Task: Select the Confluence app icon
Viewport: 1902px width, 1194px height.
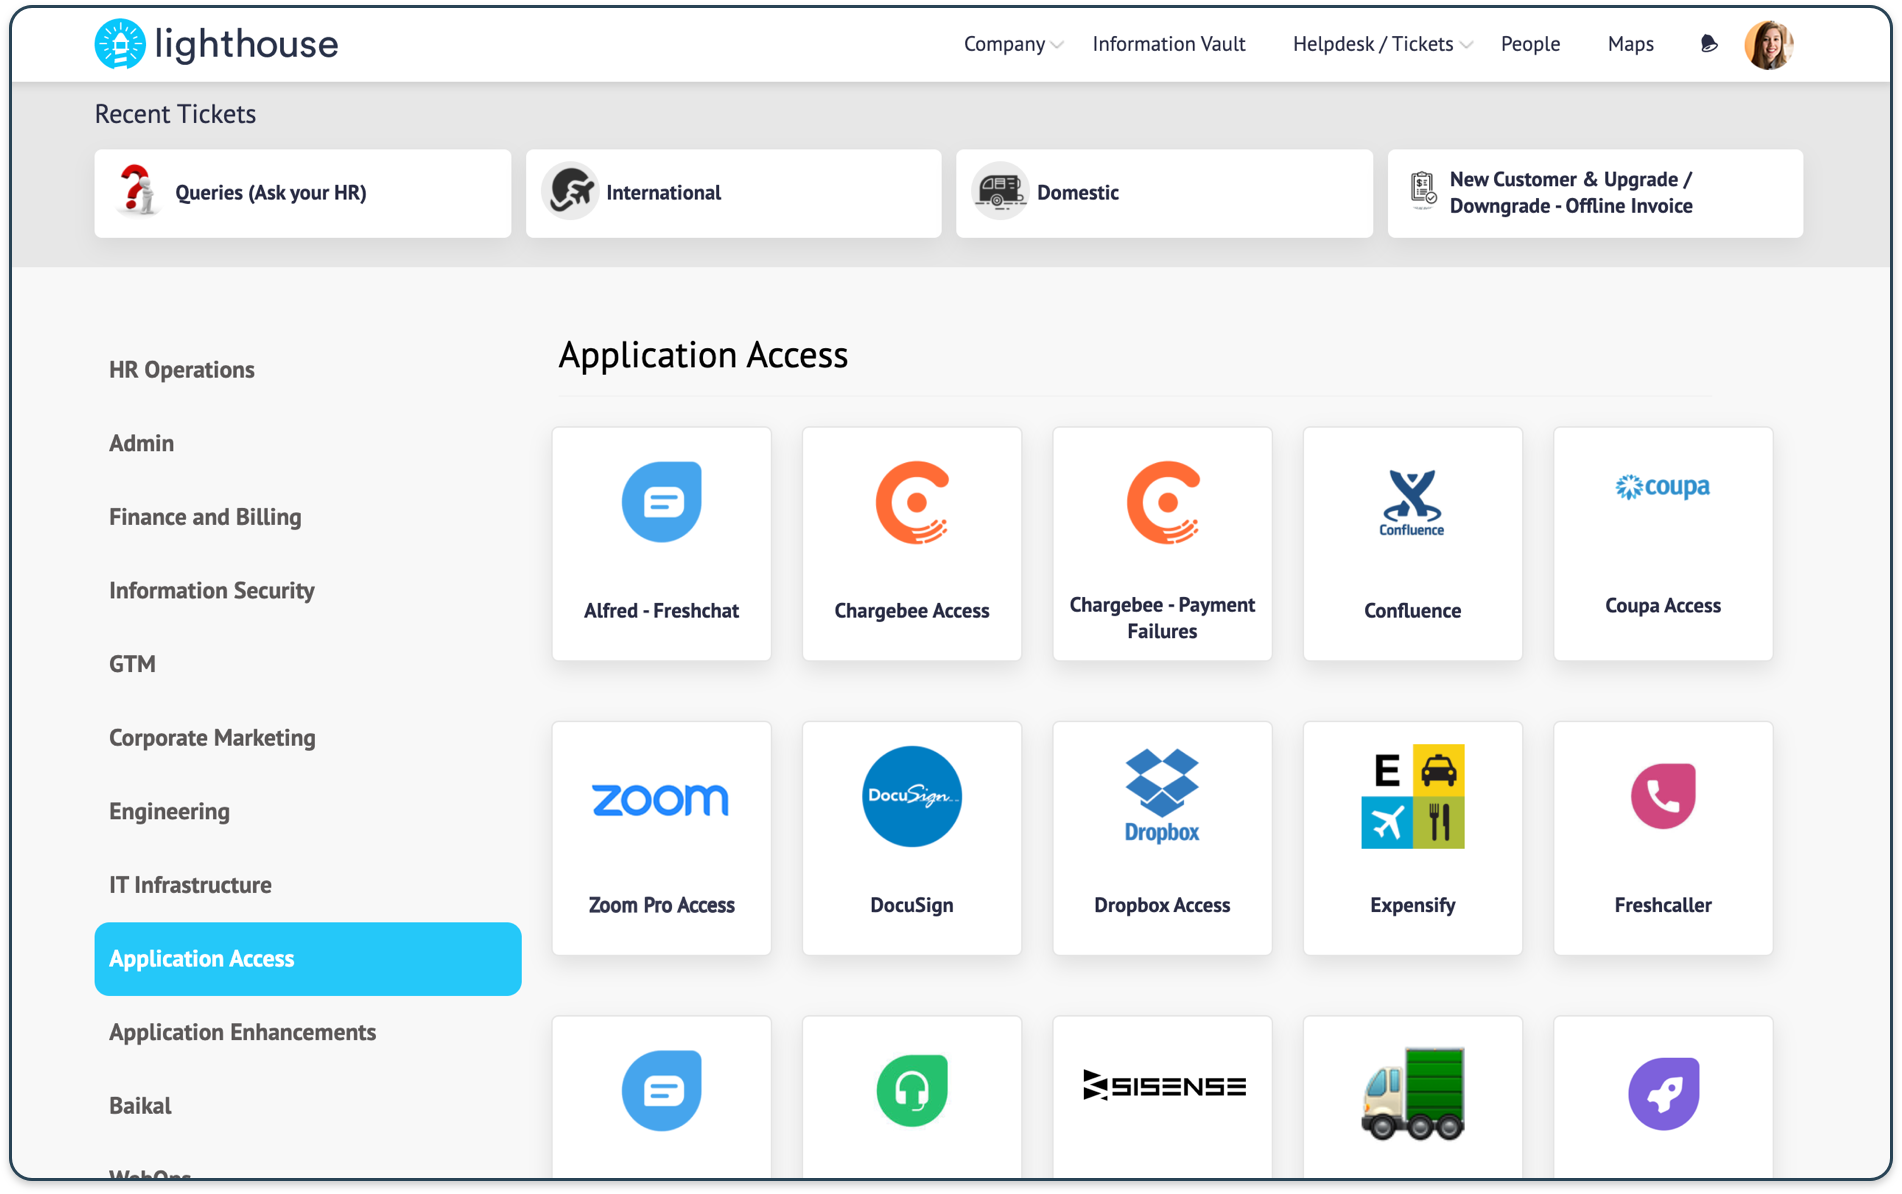Action: coord(1412,502)
